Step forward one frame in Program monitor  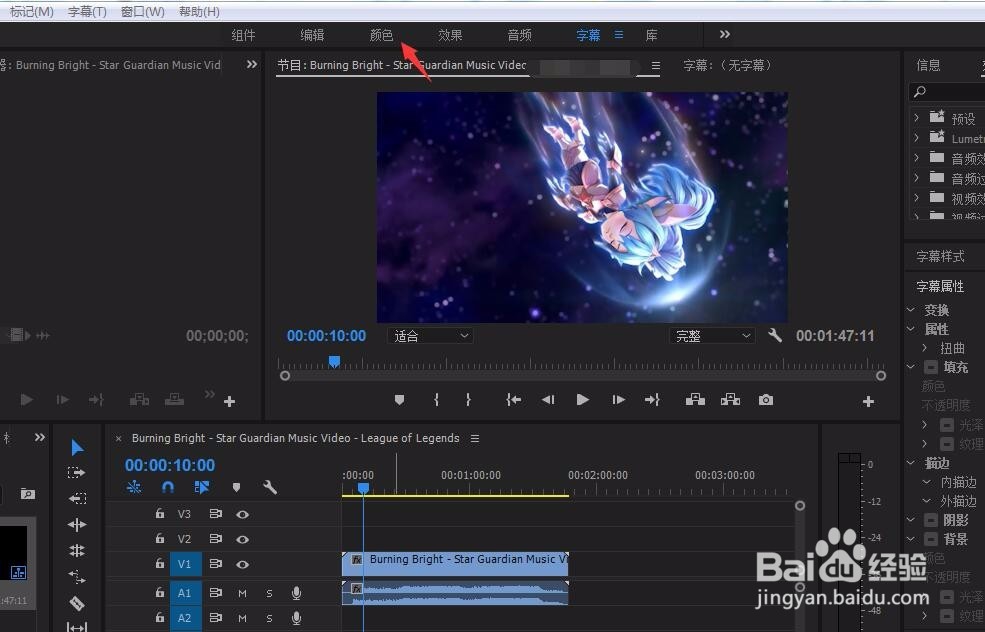[x=618, y=400]
